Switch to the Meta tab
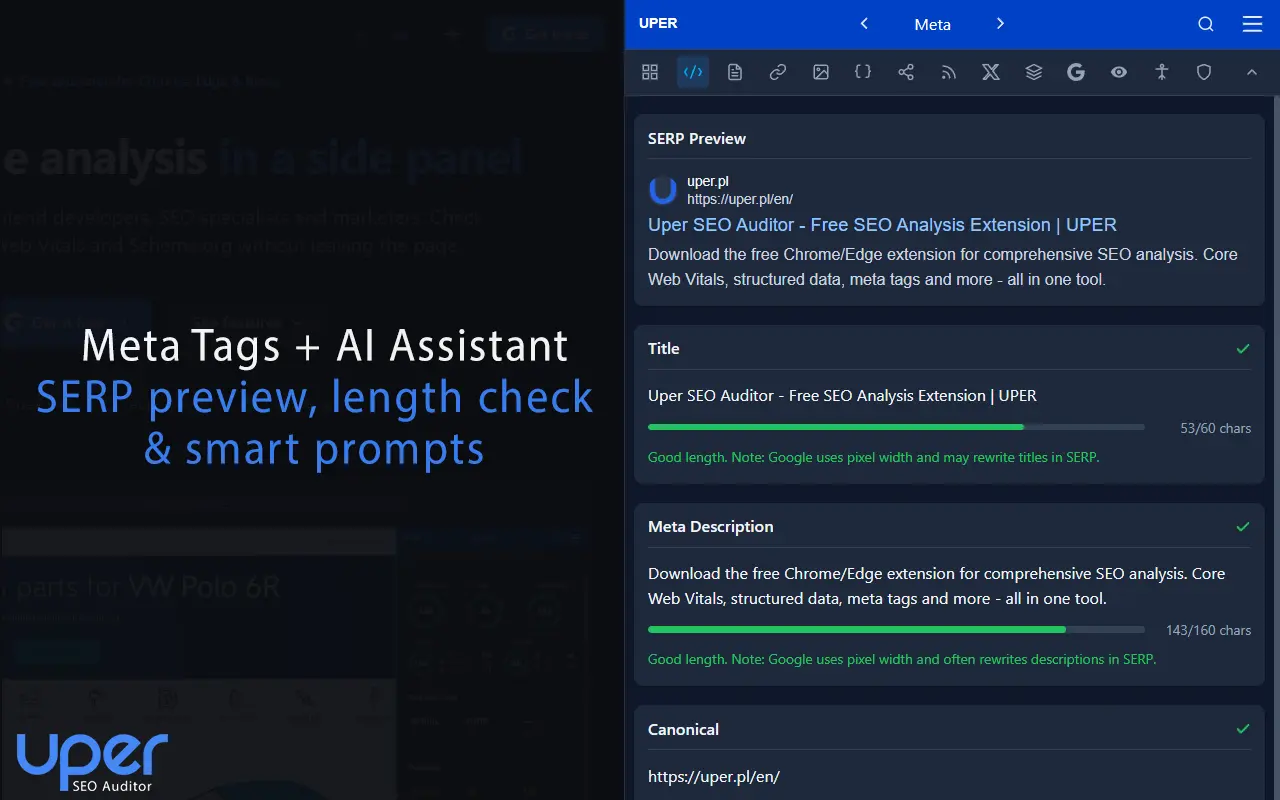This screenshot has height=800, width=1280. click(x=932, y=24)
